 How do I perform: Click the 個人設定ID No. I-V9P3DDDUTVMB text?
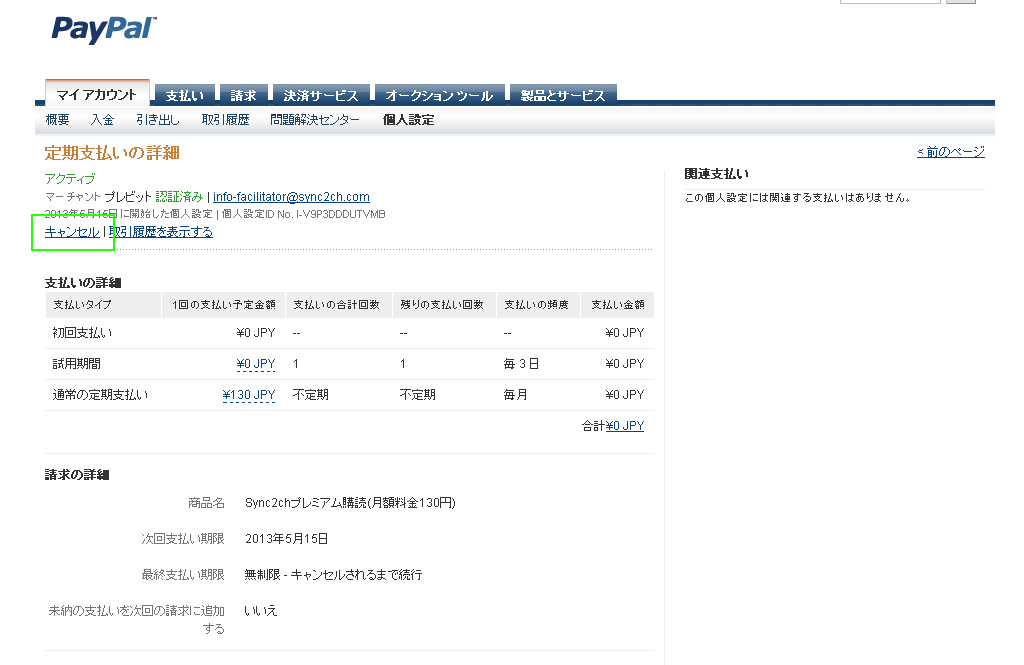[304, 214]
